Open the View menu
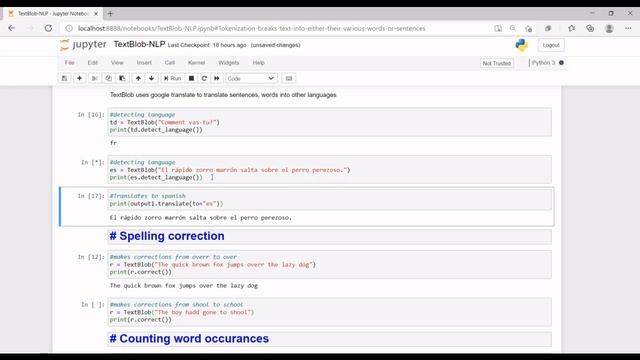 (117, 62)
